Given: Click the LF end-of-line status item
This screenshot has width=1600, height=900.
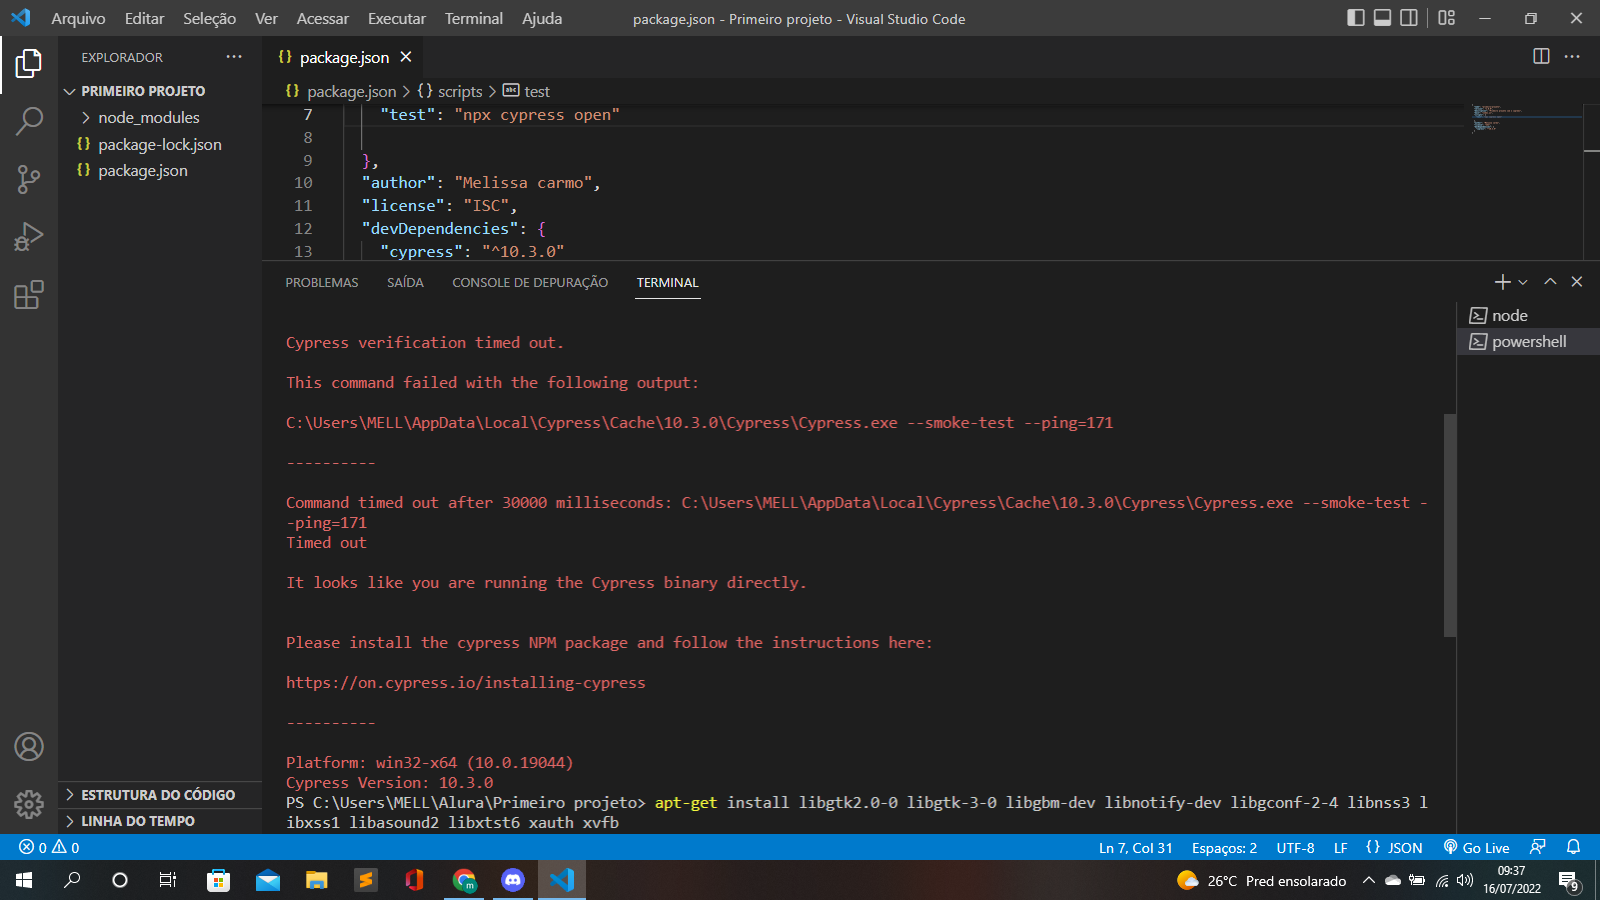Looking at the screenshot, I should coord(1340,848).
